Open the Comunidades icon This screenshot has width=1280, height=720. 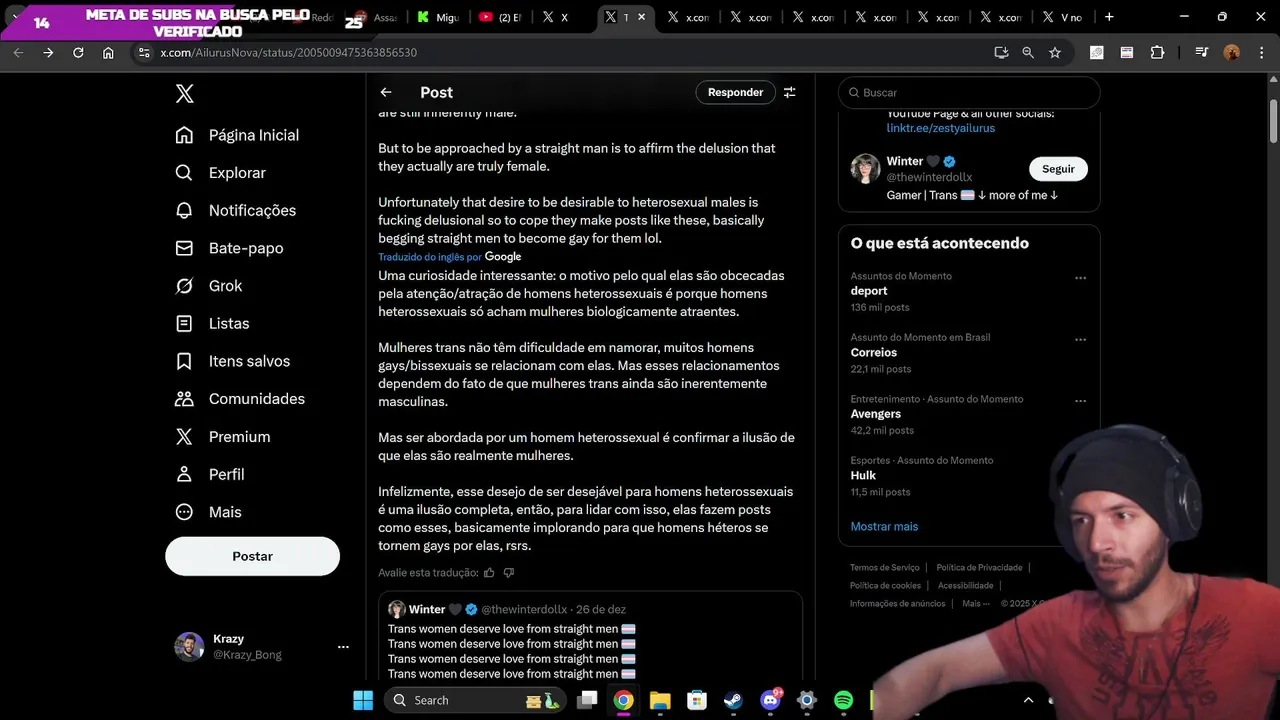[184, 399]
